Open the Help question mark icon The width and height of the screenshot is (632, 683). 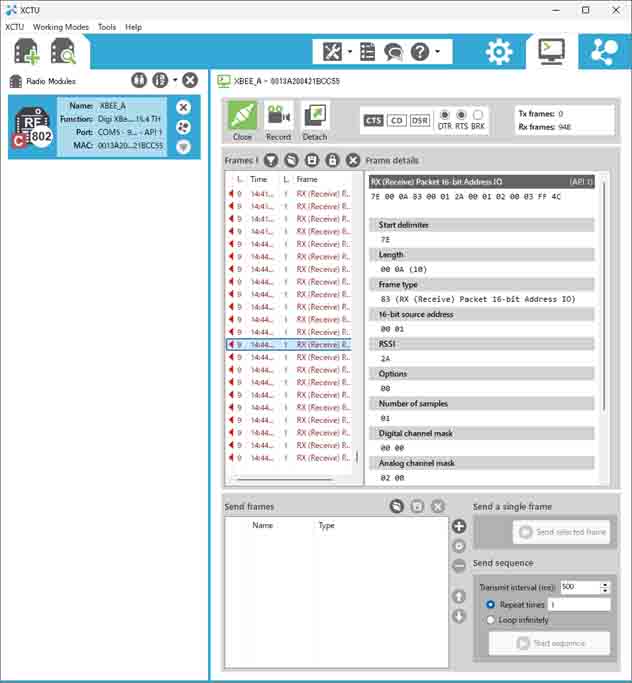coord(420,52)
